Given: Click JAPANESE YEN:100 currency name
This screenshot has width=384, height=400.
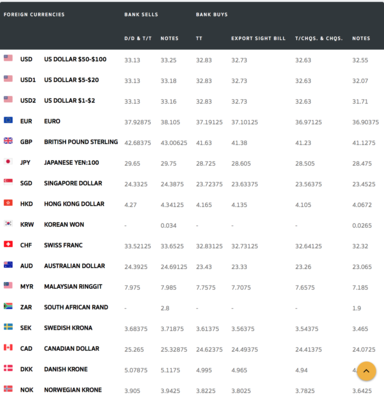Looking at the screenshot, I should coord(71,162).
